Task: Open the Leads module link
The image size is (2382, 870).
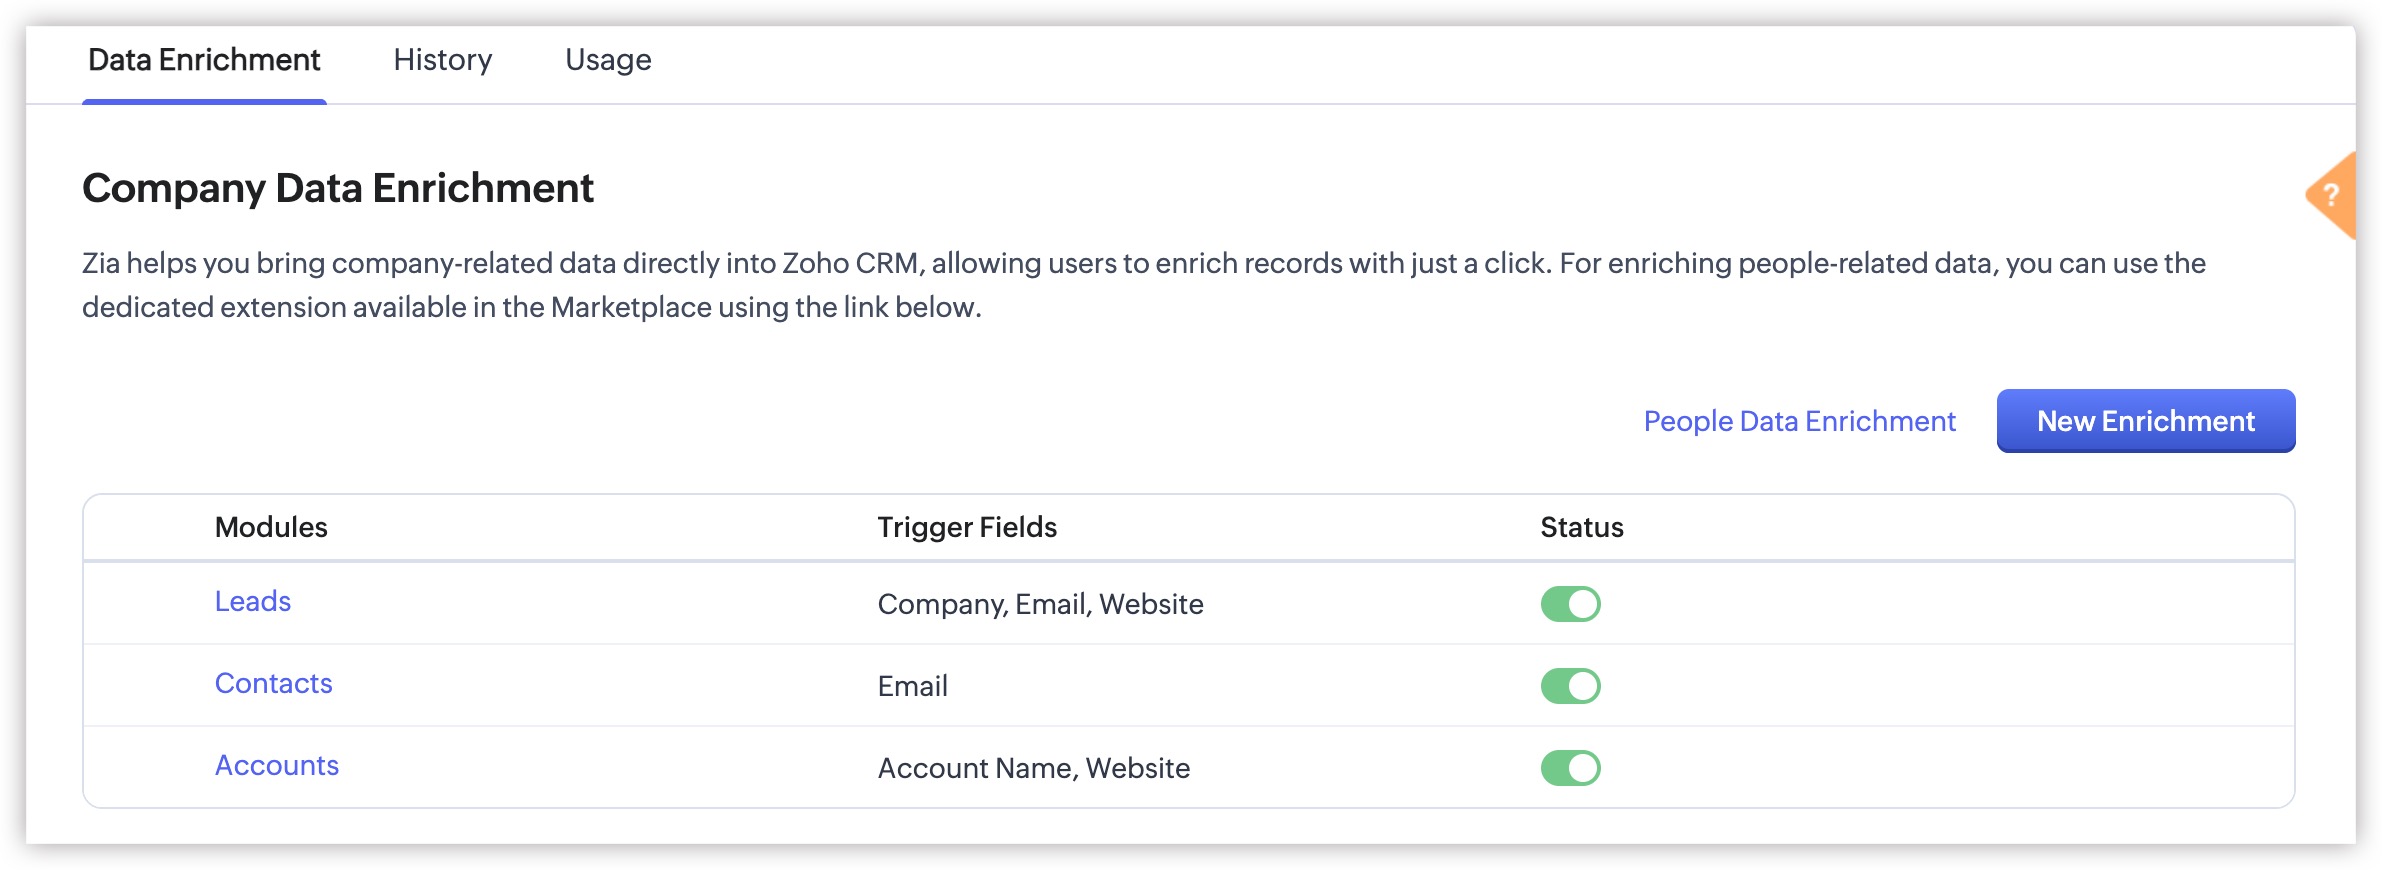Action: (253, 601)
